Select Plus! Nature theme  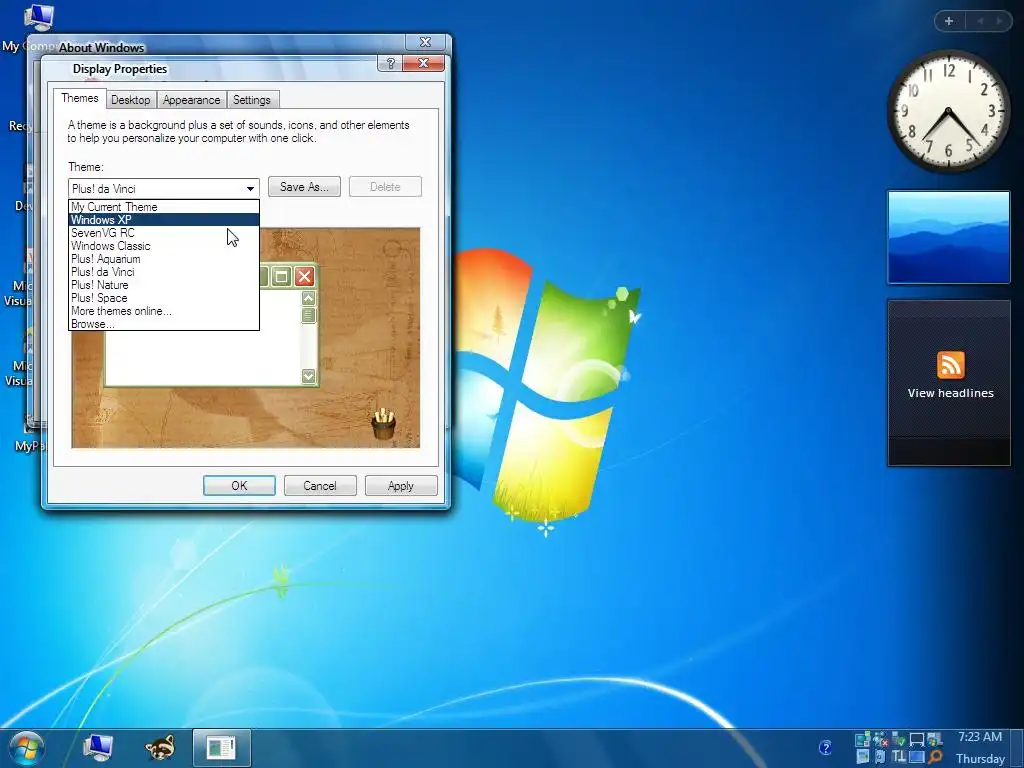tap(164, 285)
